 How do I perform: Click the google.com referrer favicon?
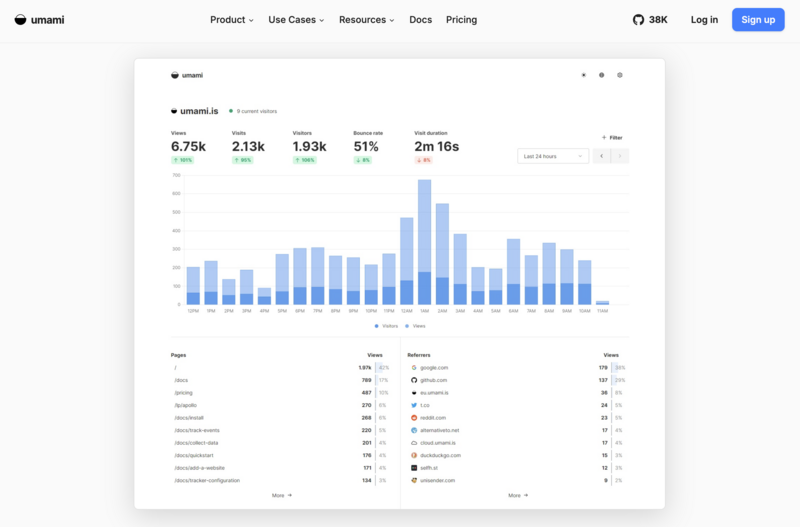pyautogui.click(x=414, y=367)
